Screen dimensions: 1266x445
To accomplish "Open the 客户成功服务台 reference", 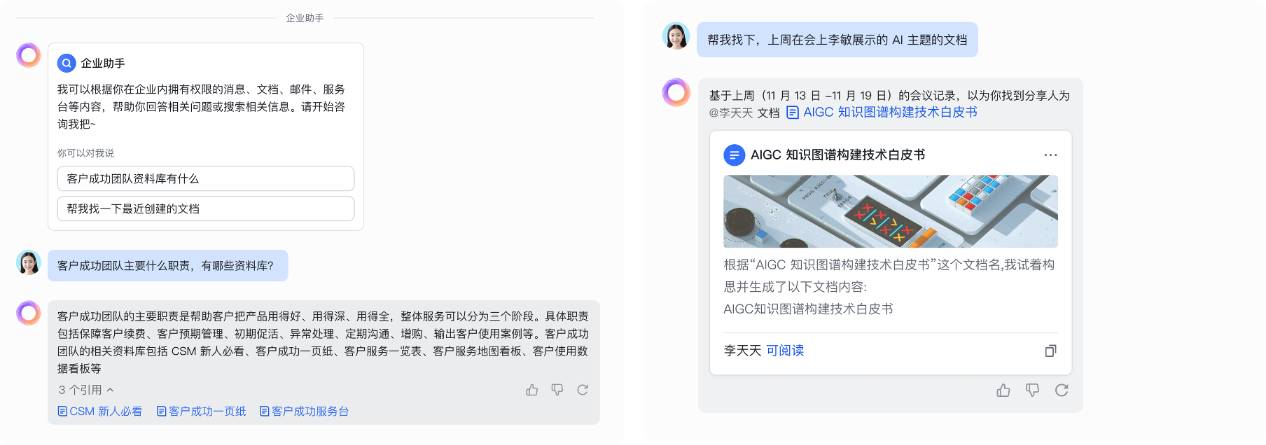I will tap(304, 411).
